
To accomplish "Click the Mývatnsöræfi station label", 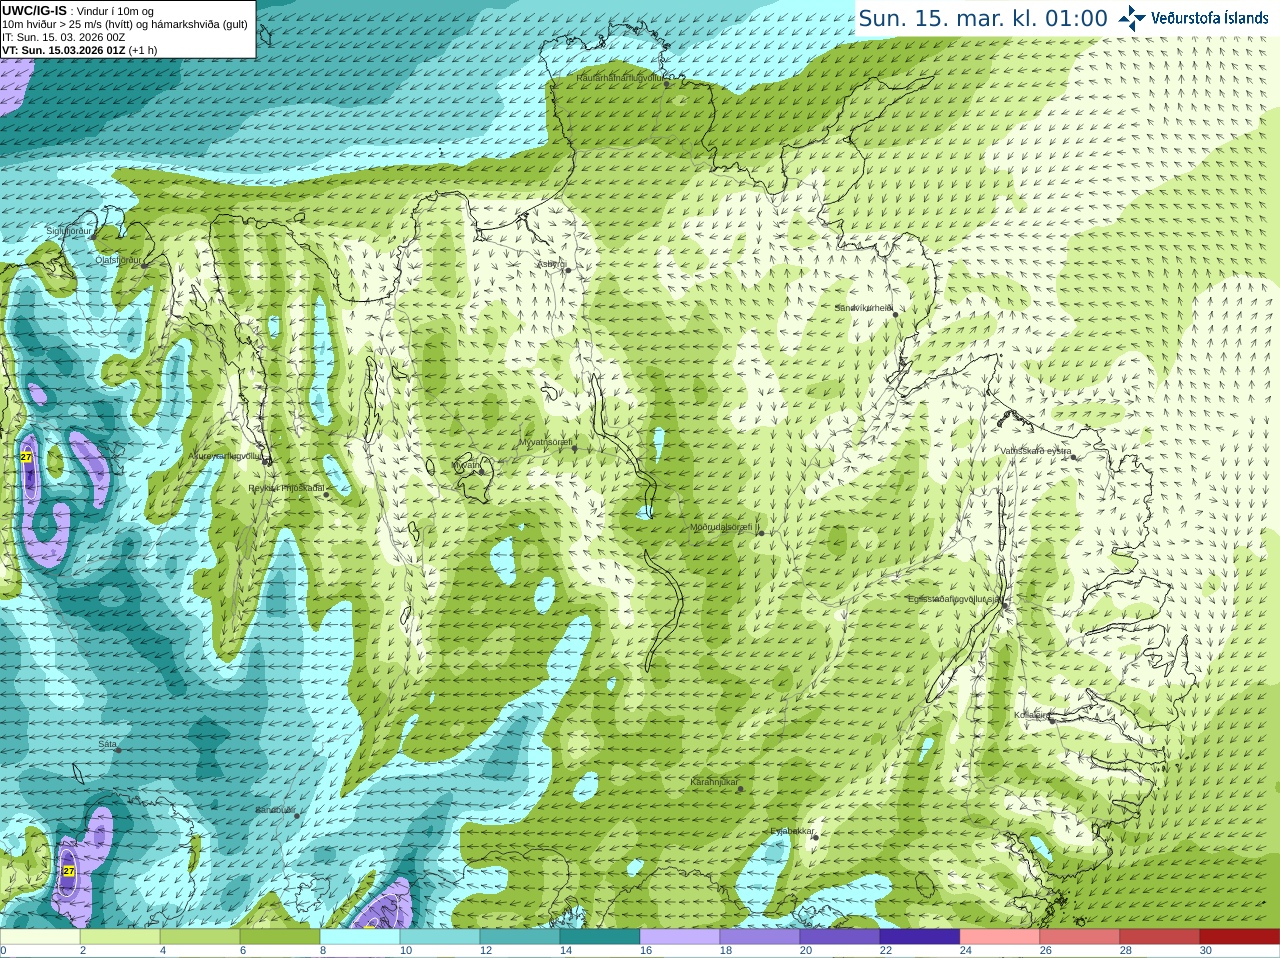I will tap(545, 442).
